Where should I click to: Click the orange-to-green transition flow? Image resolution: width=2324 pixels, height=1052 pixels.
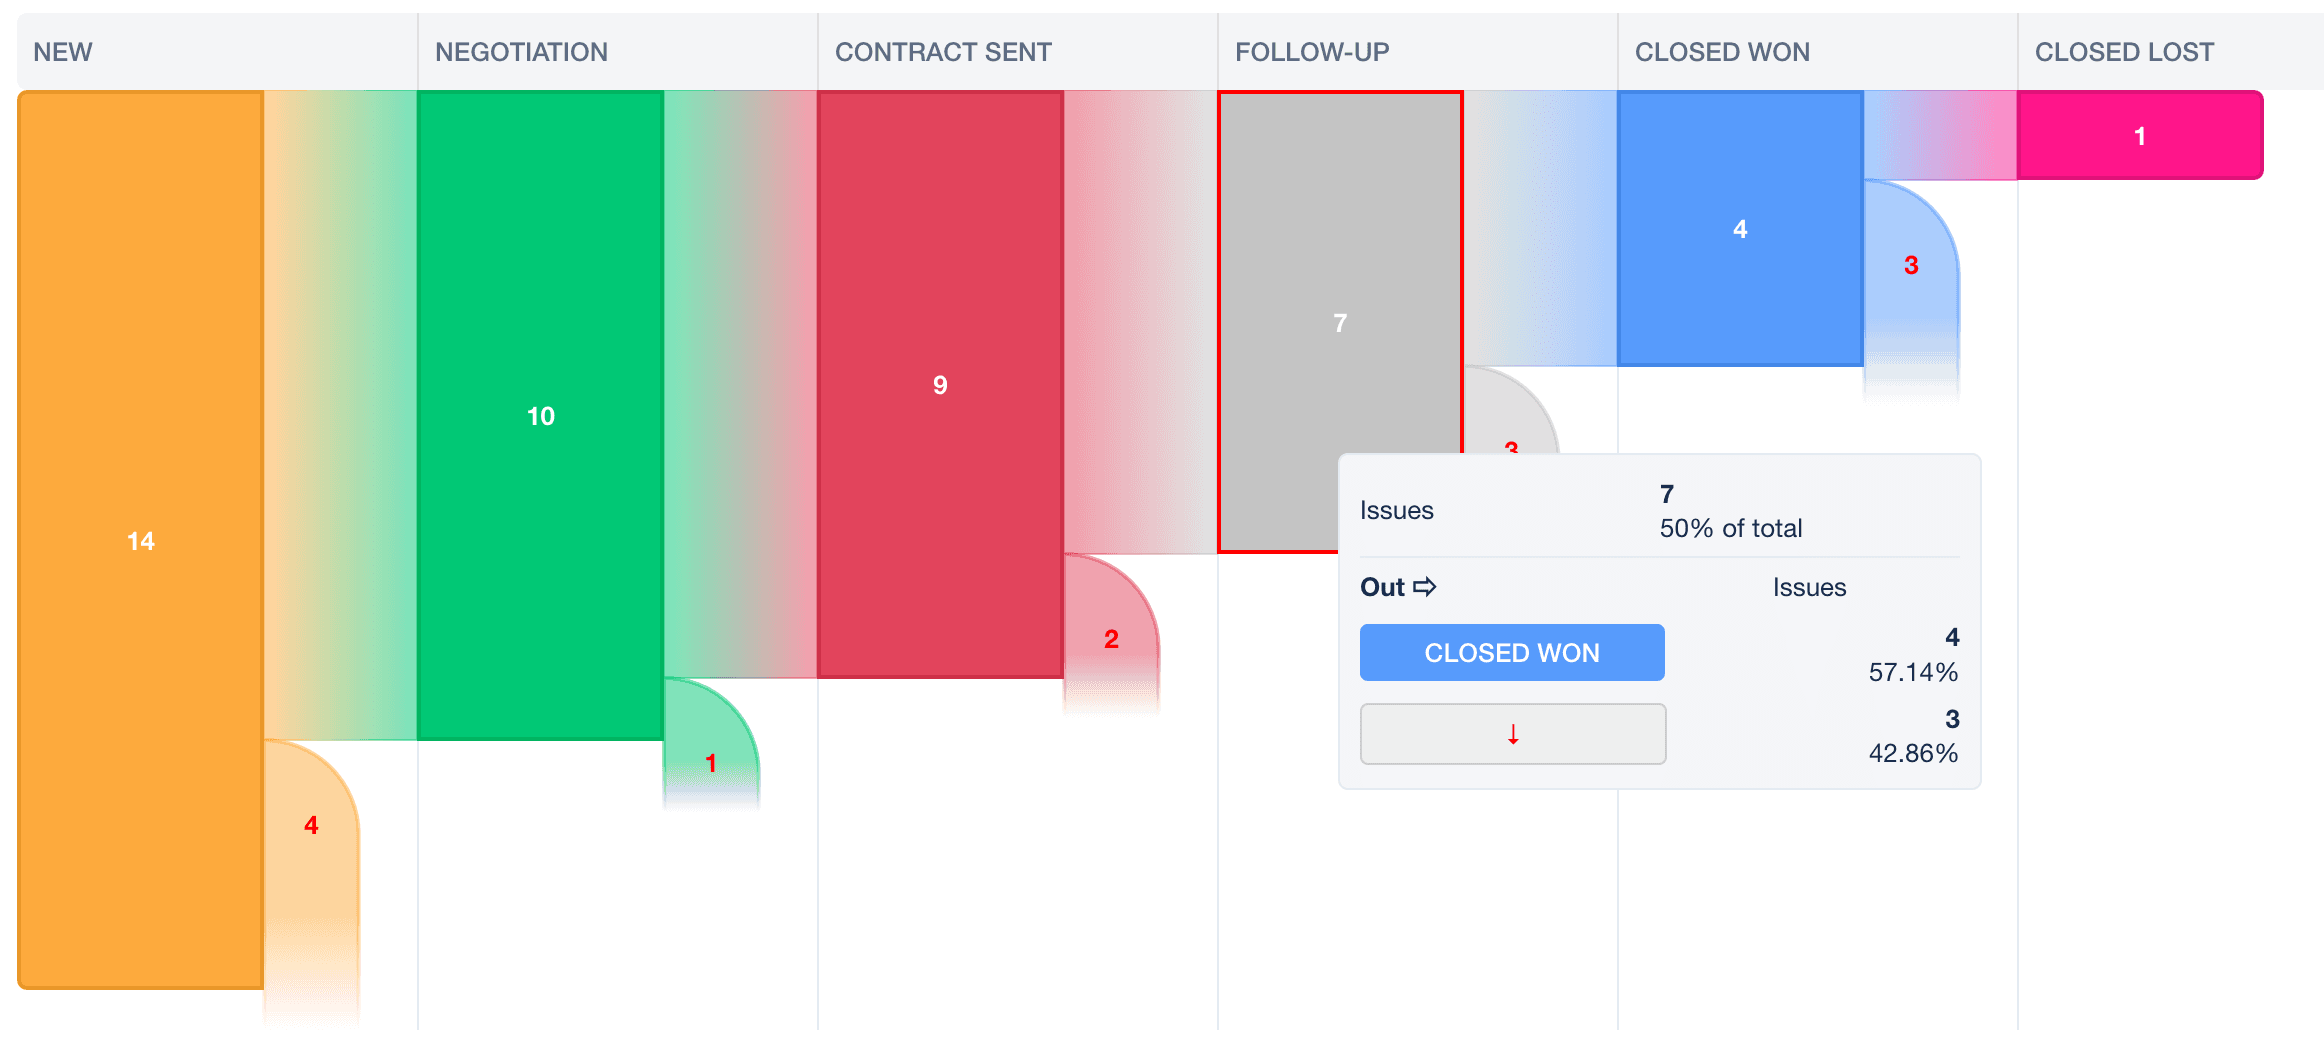tap(341, 415)
